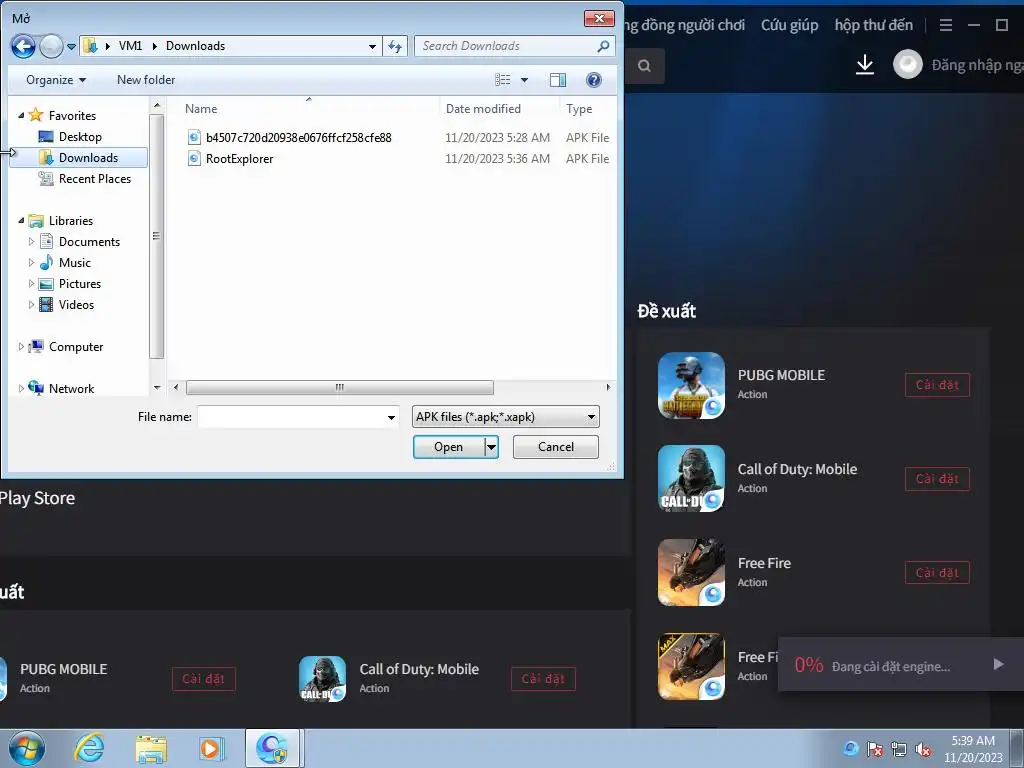The width and height of the screenshot is (1024, 768).
Task: Click the muted volume tray icon
Action: click(x=923, y=749)
